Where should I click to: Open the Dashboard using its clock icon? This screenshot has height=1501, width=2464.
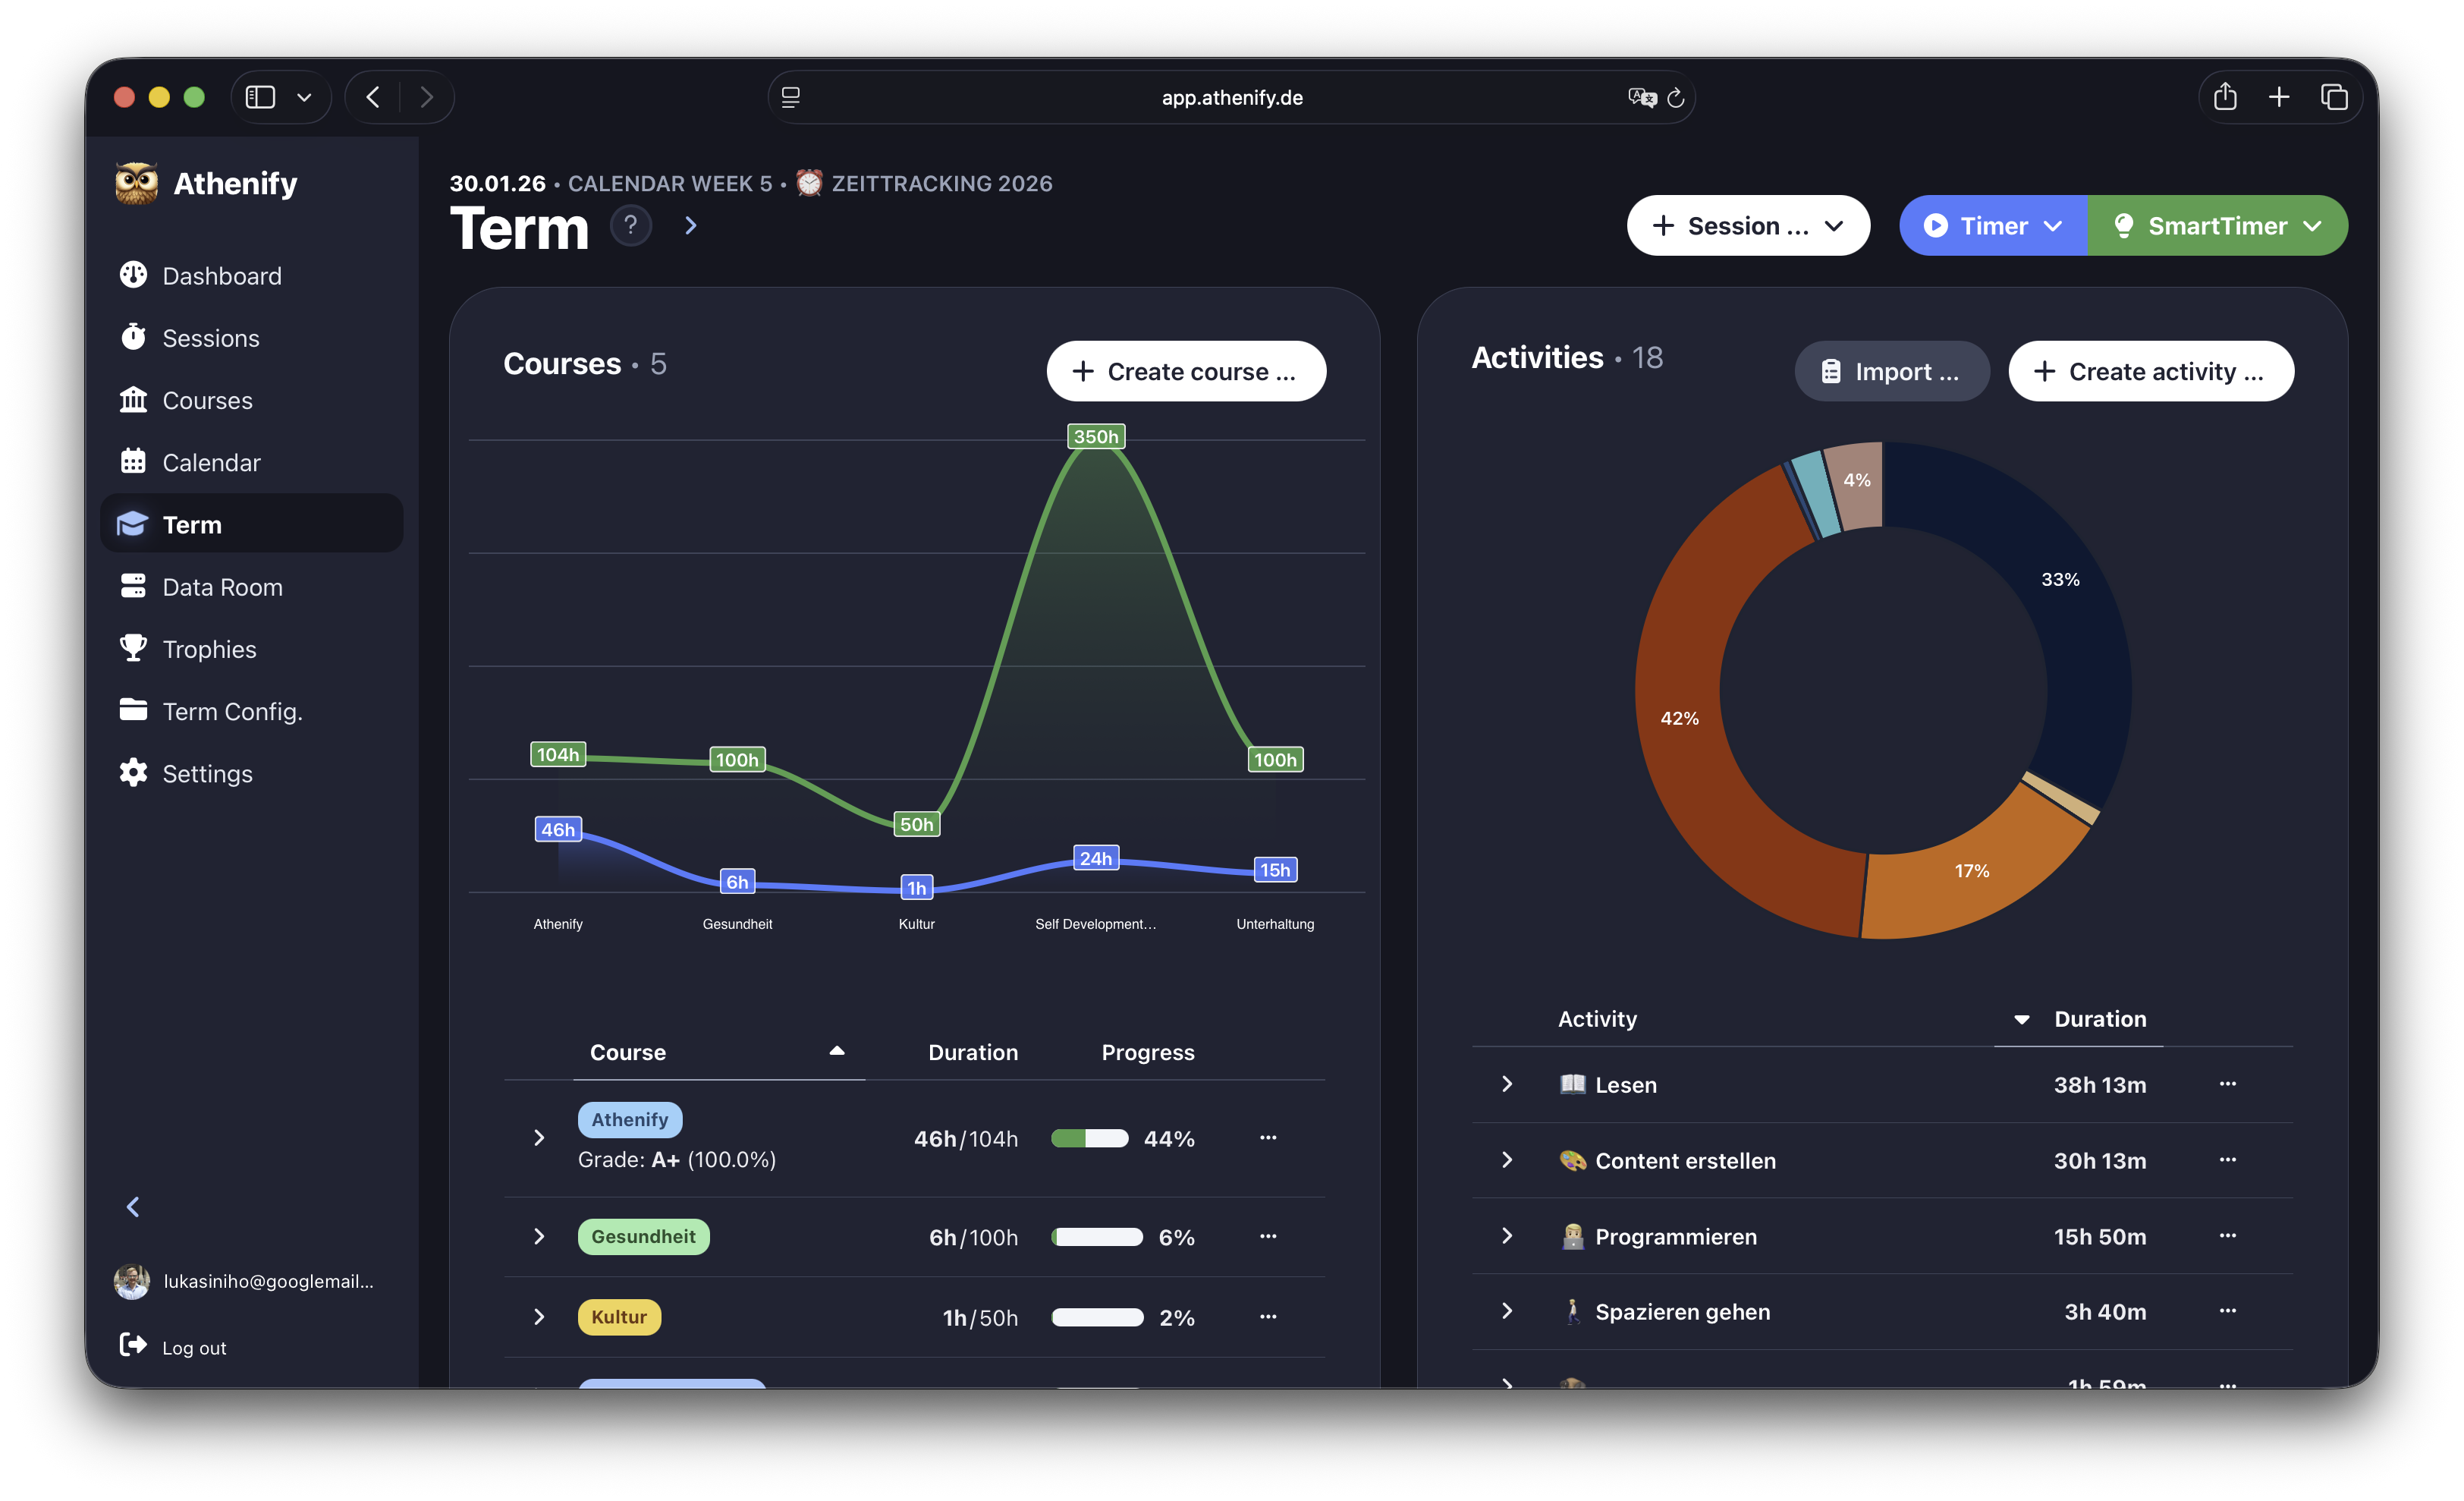(x=134, y=275)
